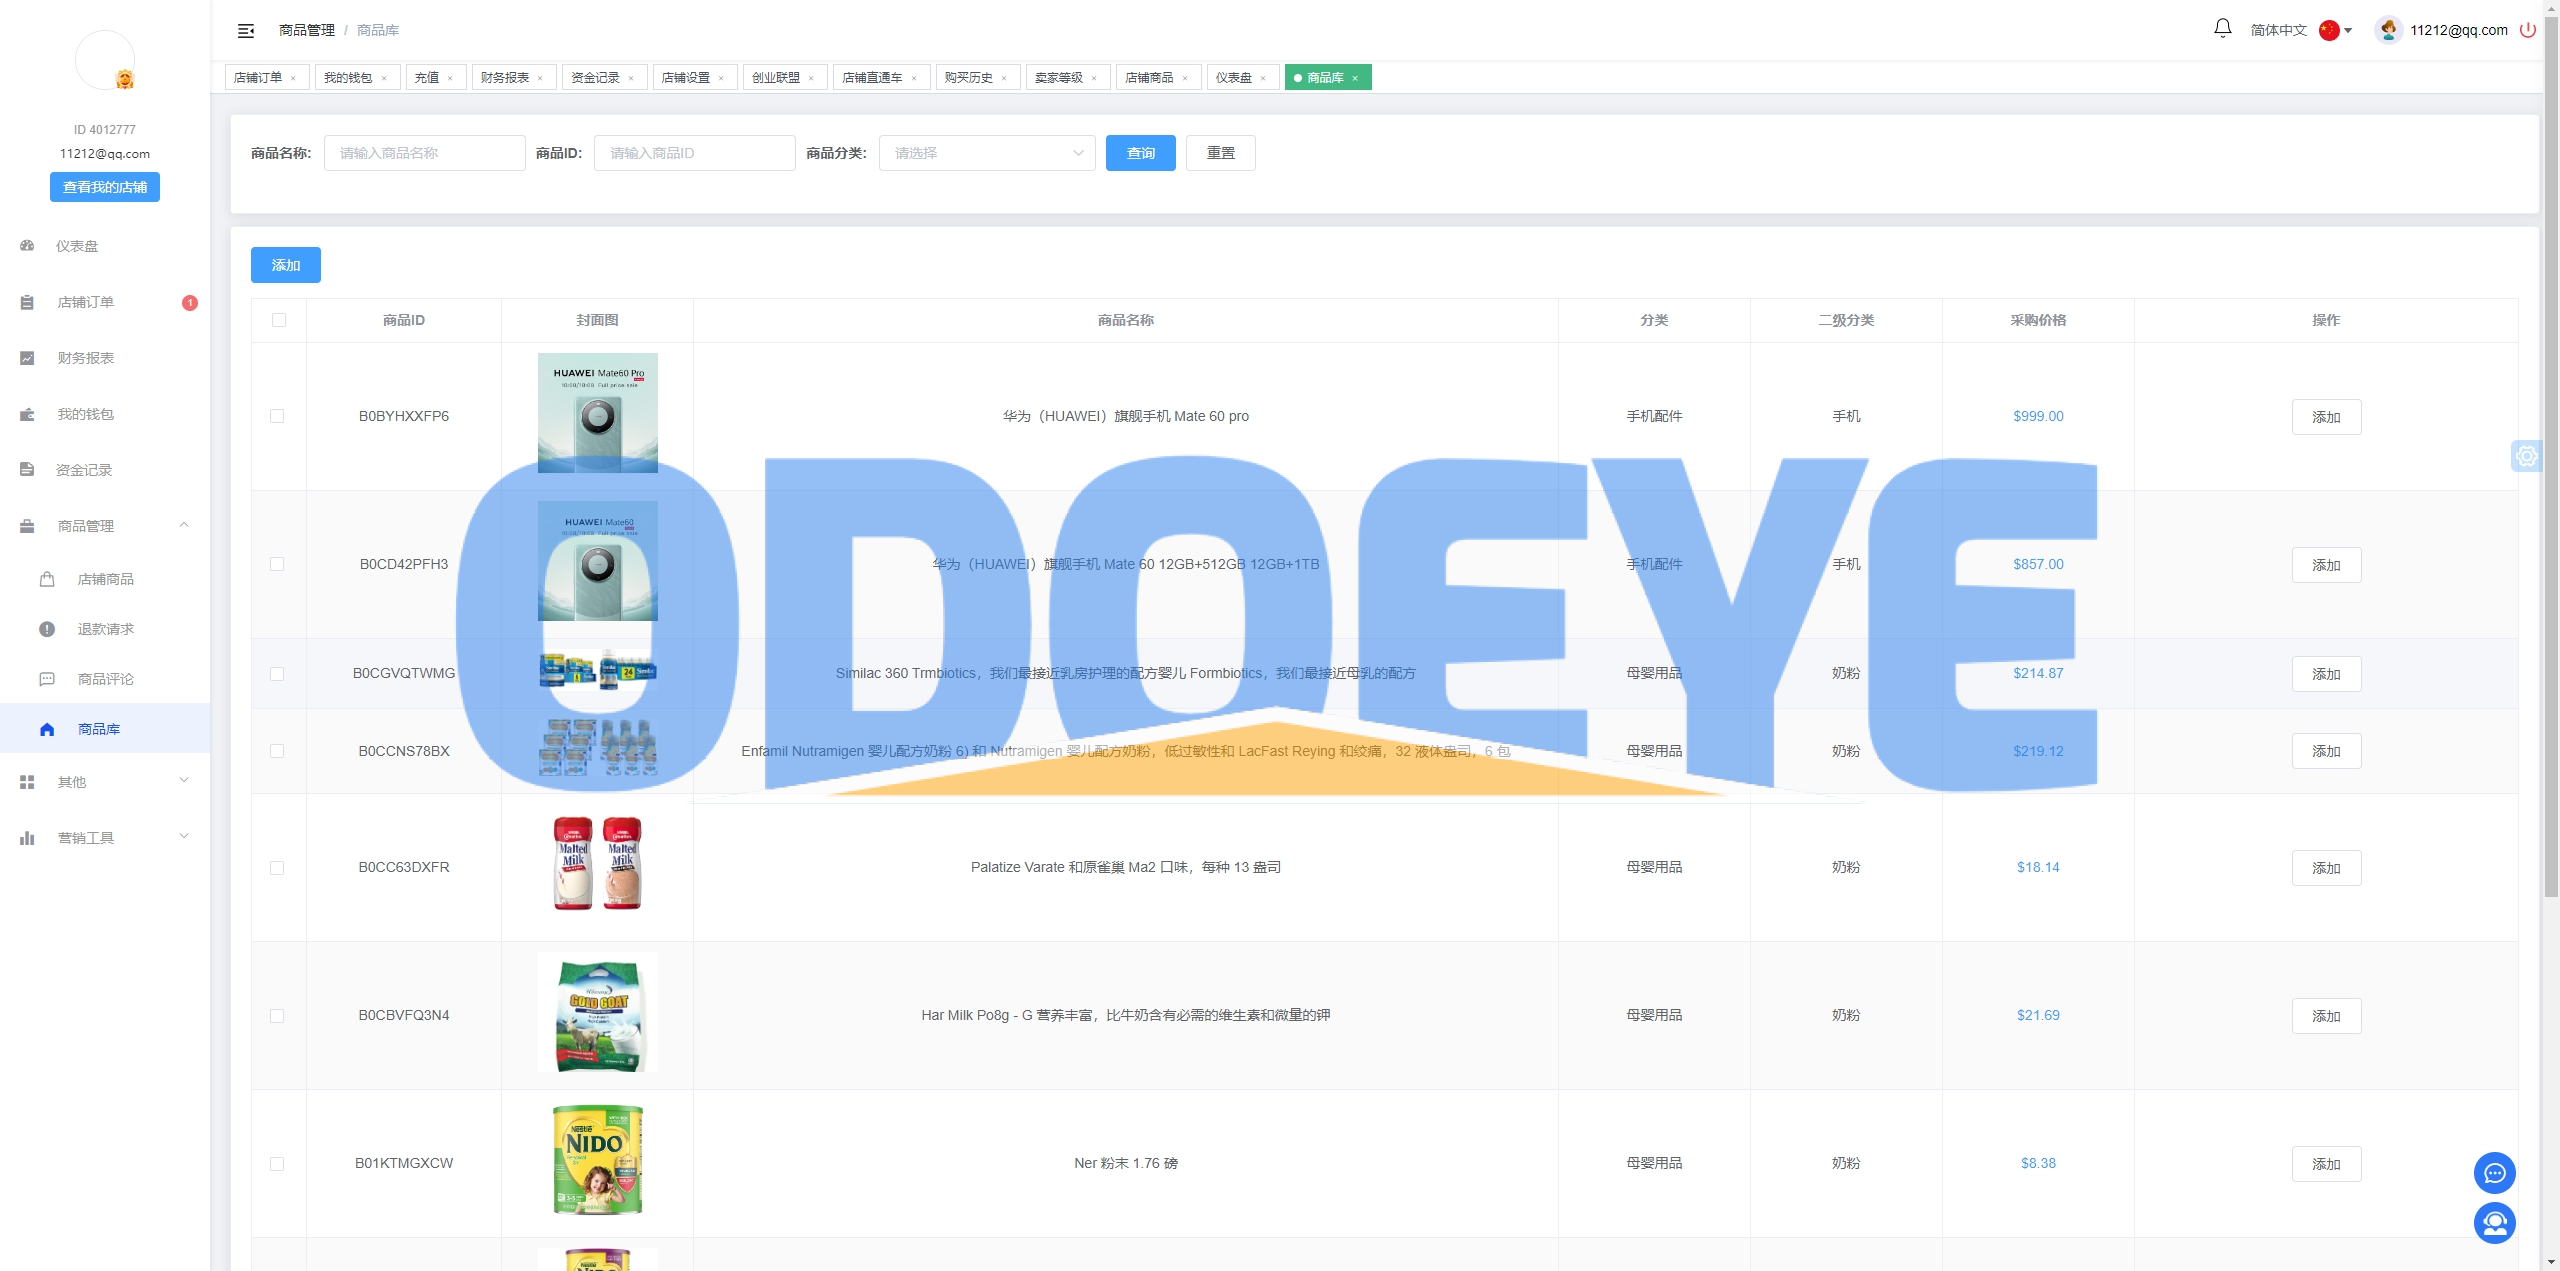Check the row for B0CGVQTWMG
The height and width of the screenshot is (1271, 2560).
click(277, 674)
